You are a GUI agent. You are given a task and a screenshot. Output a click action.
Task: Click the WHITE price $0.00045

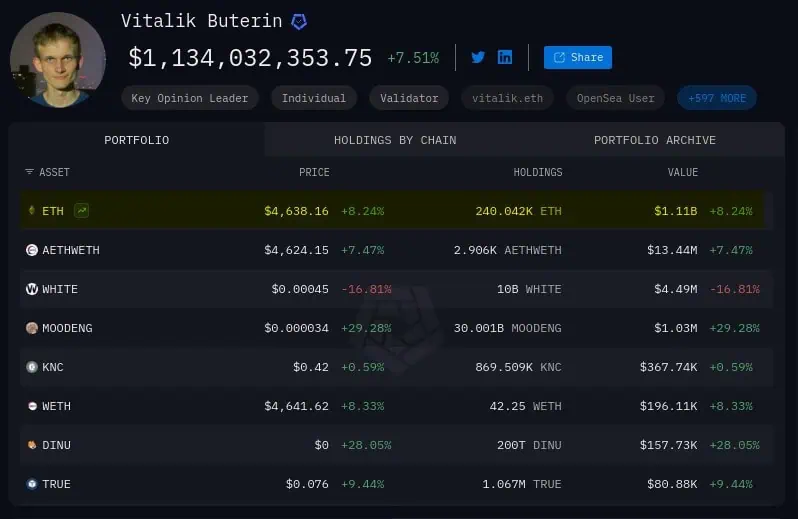click(x=300, y=289)
